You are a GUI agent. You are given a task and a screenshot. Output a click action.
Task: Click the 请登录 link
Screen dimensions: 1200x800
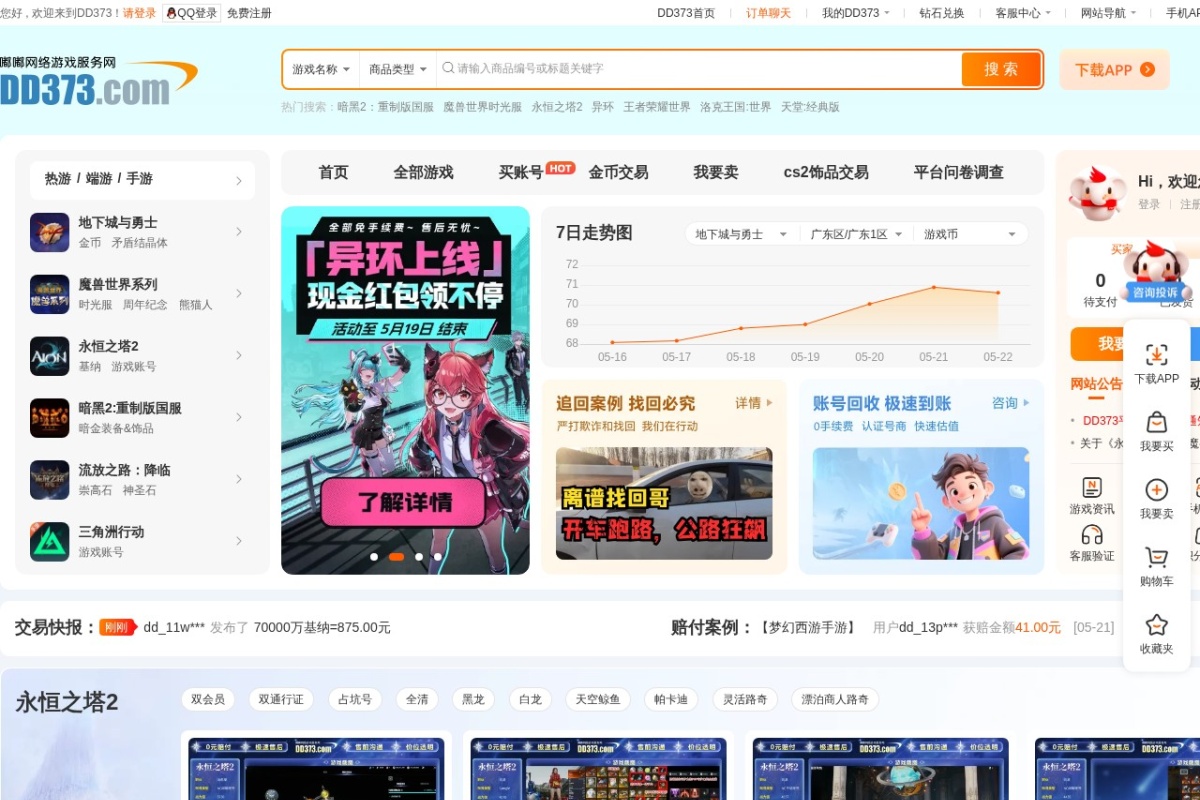[139, 13]
